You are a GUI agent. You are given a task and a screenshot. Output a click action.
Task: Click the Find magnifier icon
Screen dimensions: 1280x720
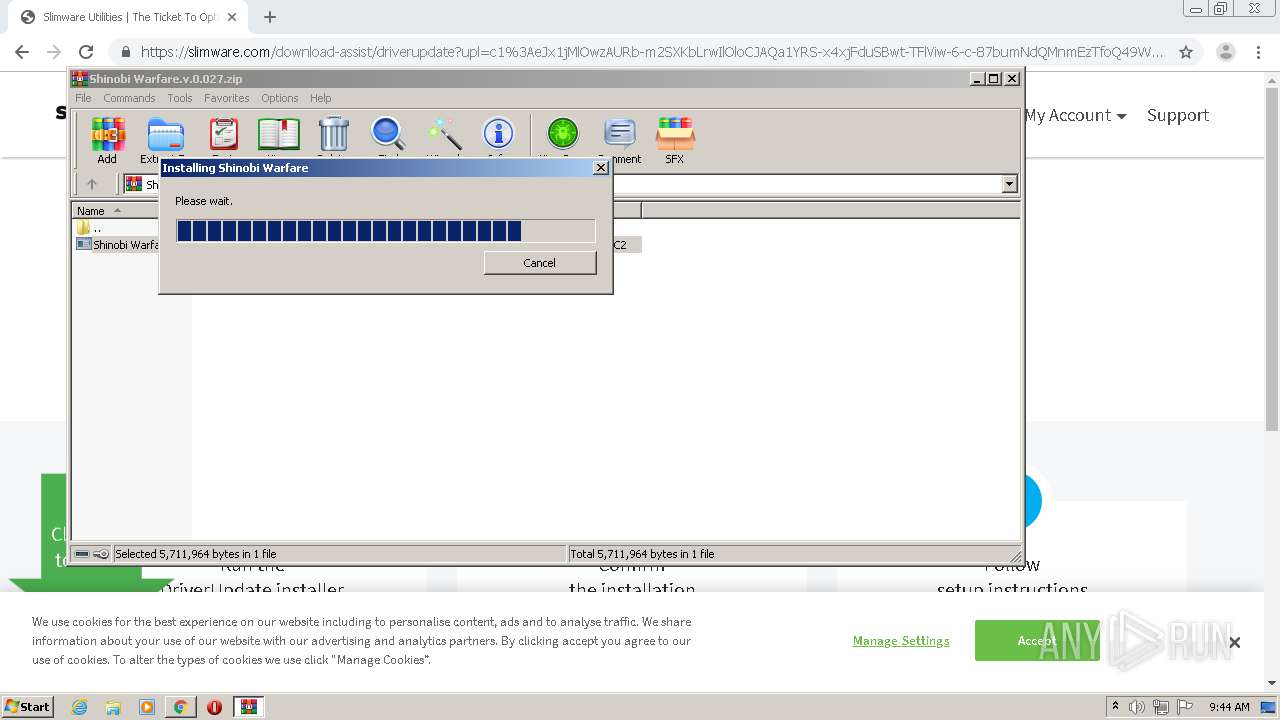coord(388,135)
